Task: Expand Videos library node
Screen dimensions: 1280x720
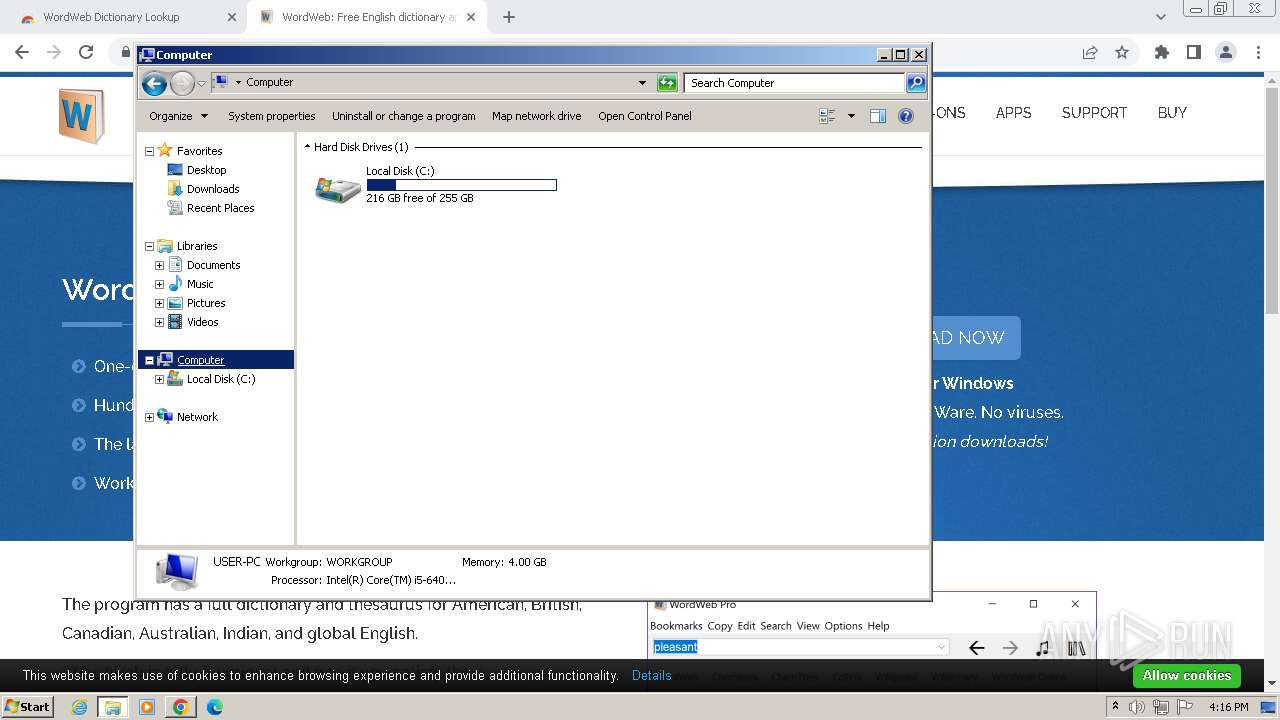Action: point(159,322)
